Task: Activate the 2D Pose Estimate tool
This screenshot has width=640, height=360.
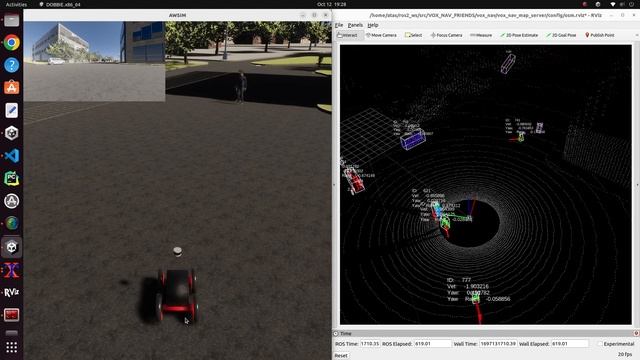Action: 519,35
